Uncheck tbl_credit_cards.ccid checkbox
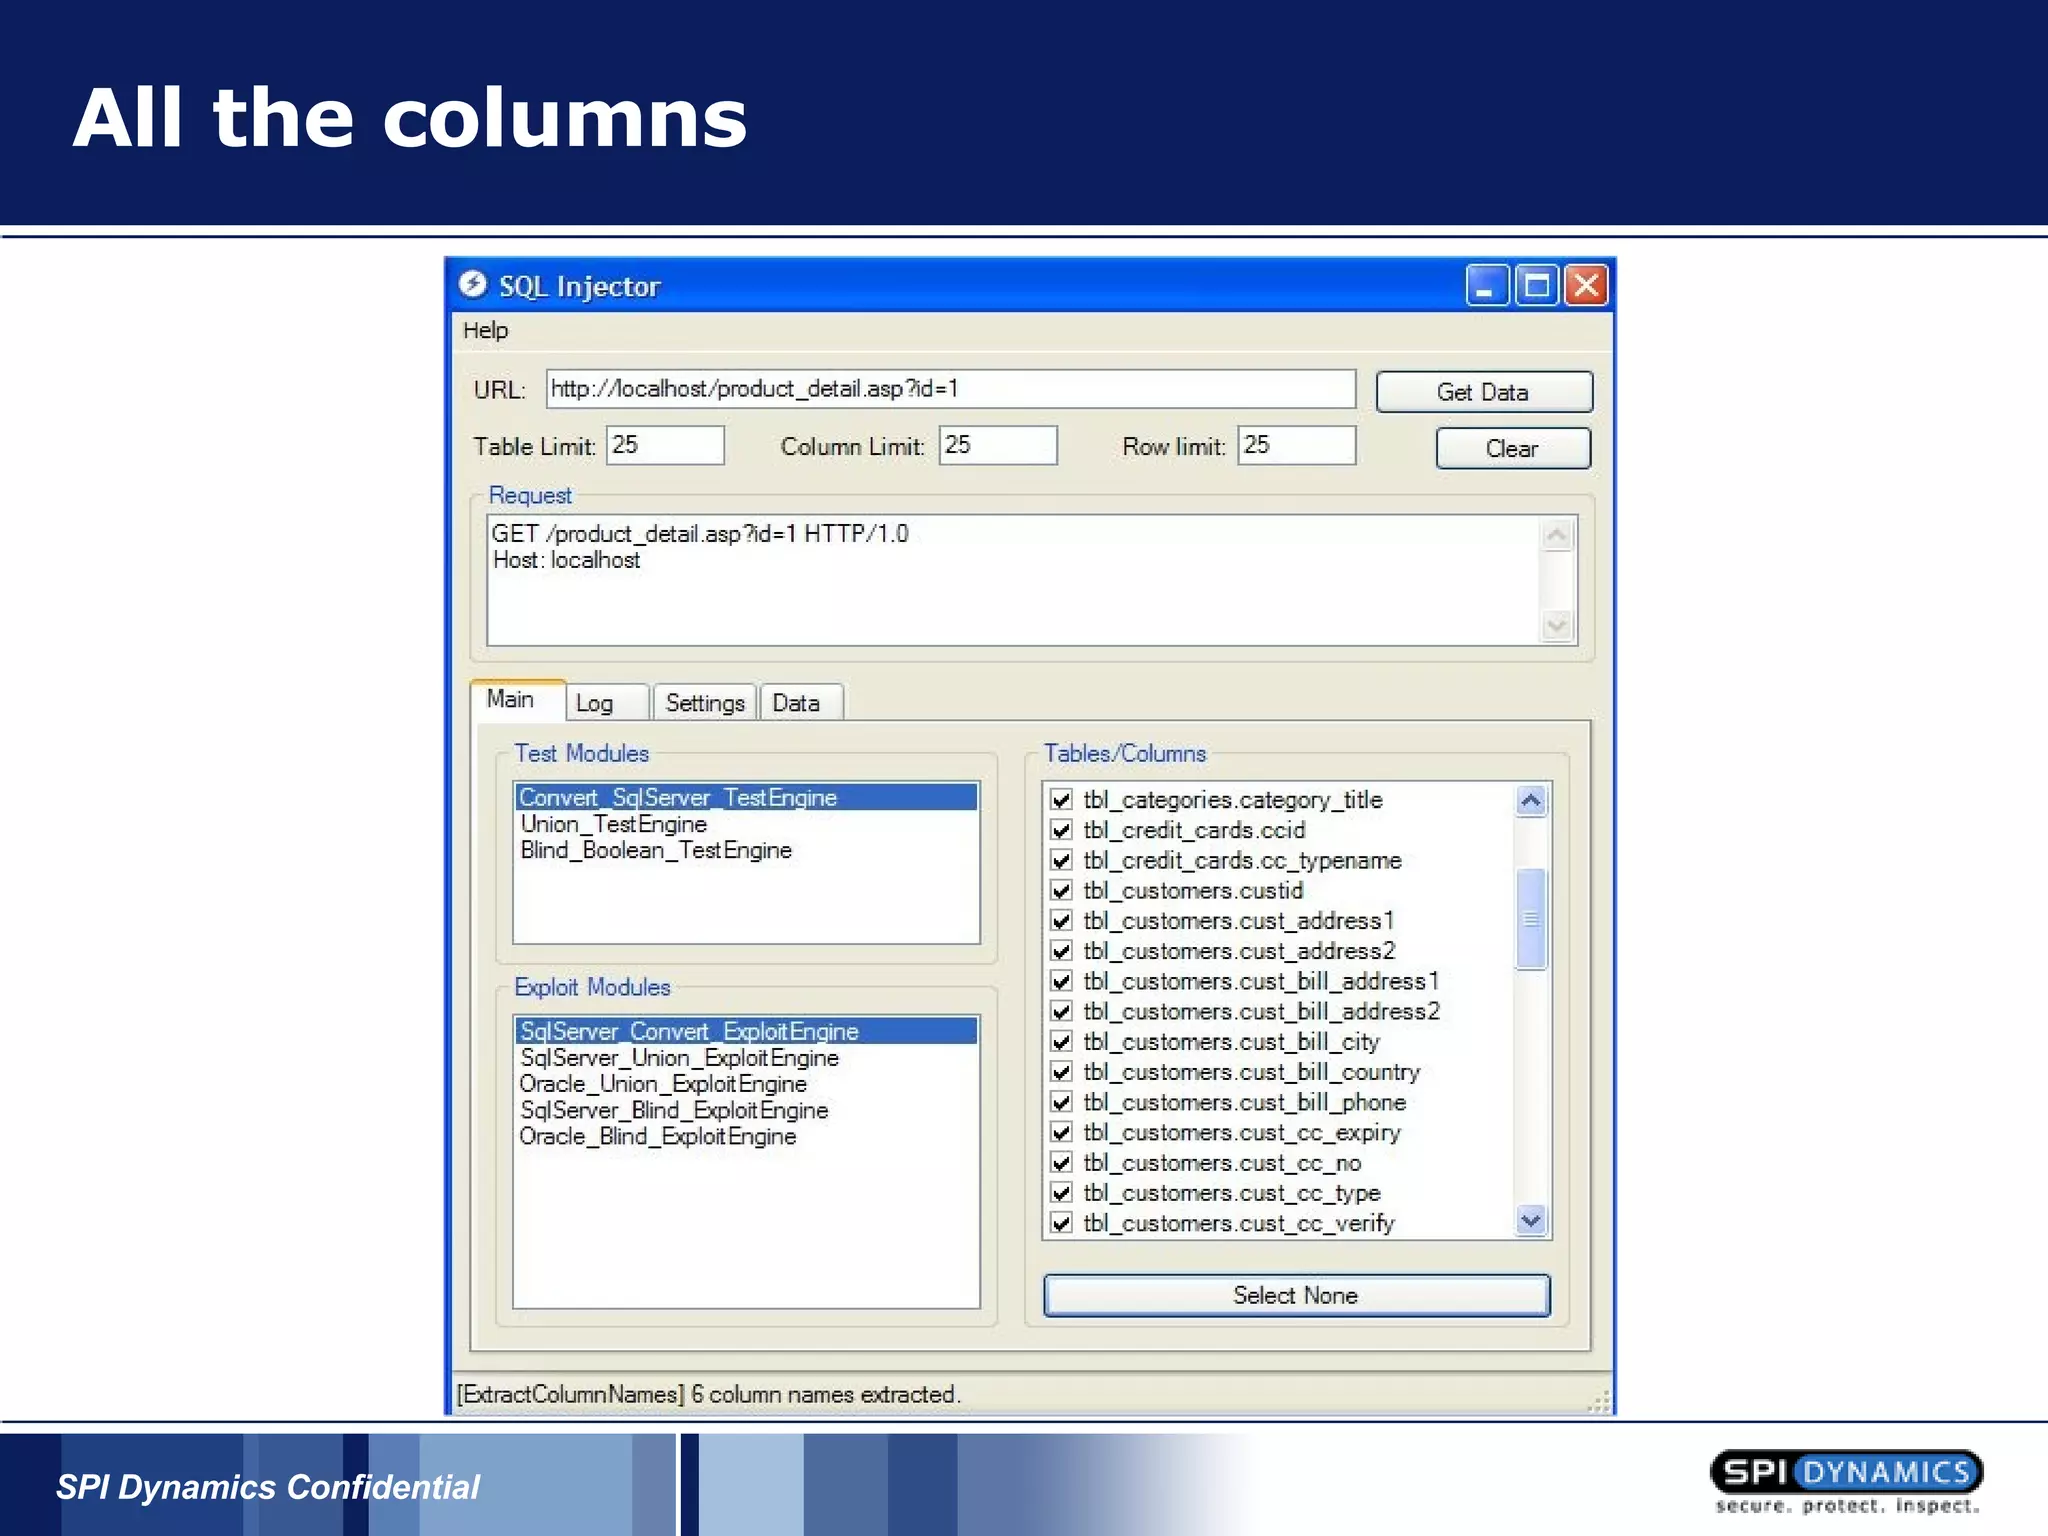Screen dimensions: 2048x1536 [x=1062, y=830]
